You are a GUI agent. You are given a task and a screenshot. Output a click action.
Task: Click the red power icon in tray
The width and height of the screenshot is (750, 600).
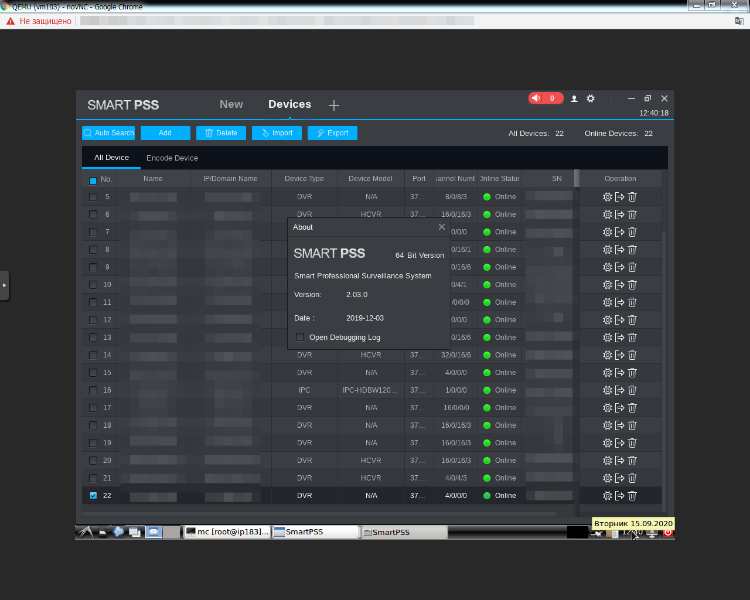click(668, 532)
